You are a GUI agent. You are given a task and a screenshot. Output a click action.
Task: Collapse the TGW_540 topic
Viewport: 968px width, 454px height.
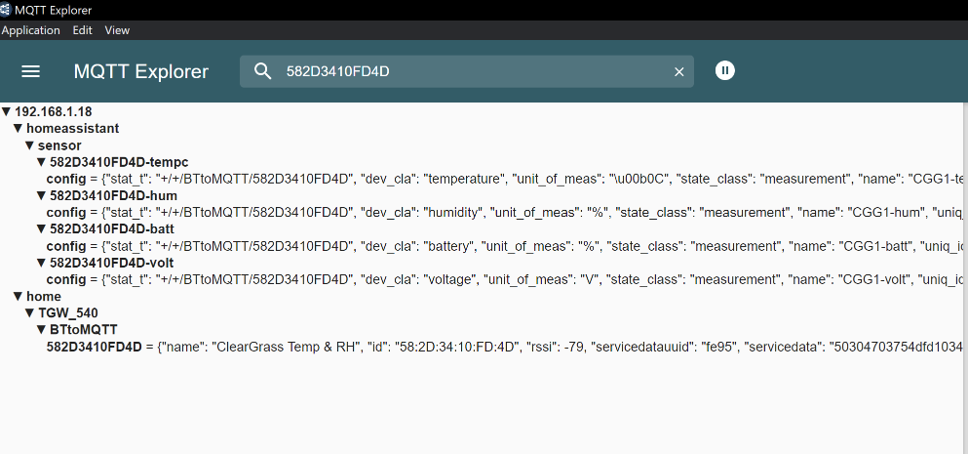(30, 313)
